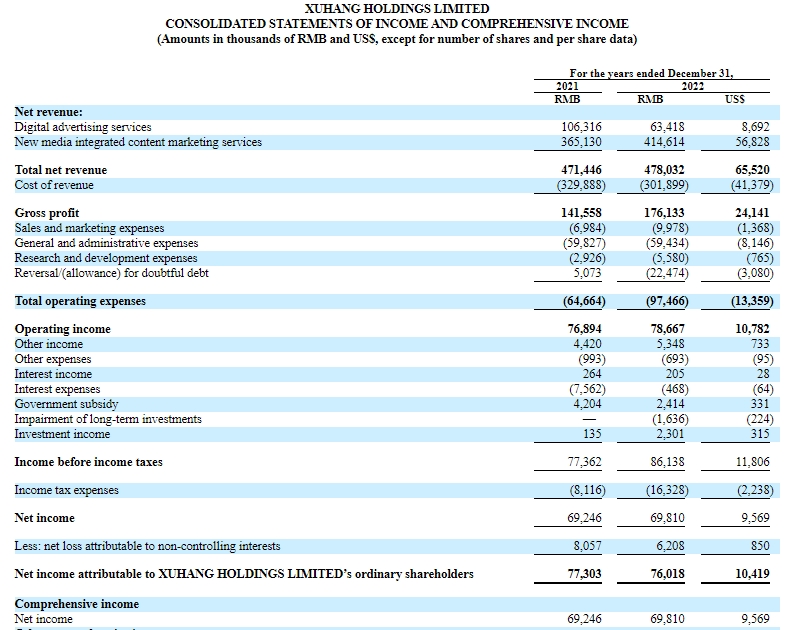791x630 pixels.
Task: Select 'CONSOLIDATED STATEMENTS OF INCOME AND COMPREHENSIVE INCOME' heading
Action: (397, 24)
